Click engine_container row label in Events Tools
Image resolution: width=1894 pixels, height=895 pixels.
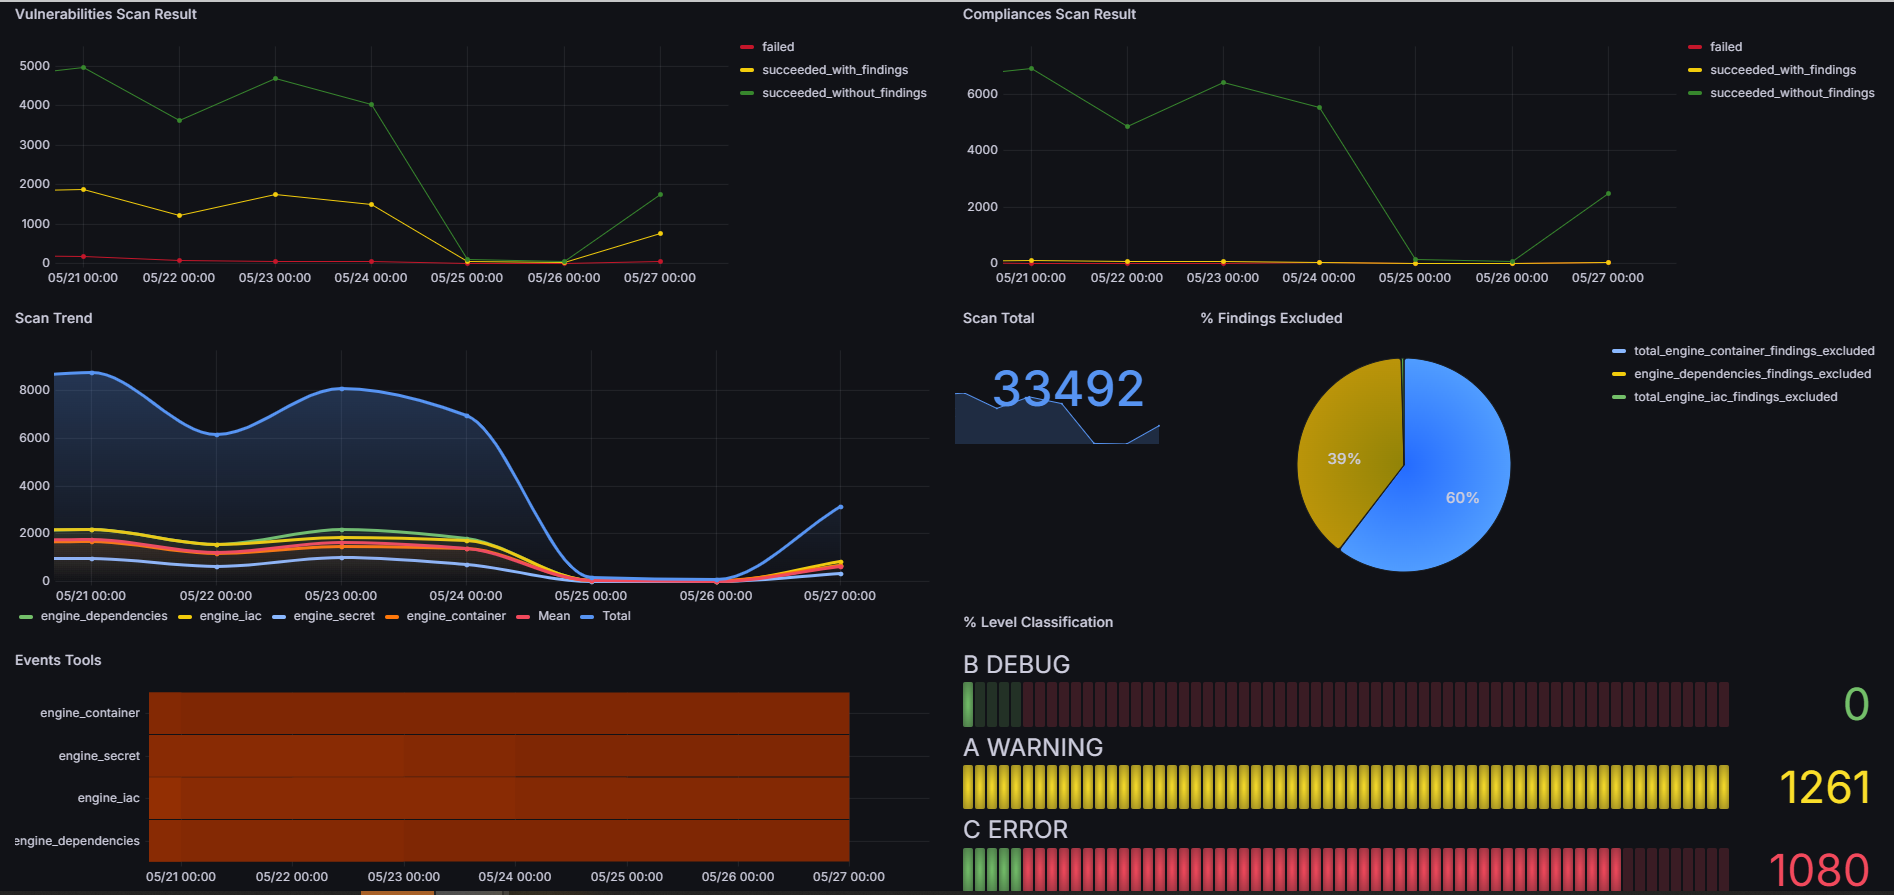click(90, 713)
